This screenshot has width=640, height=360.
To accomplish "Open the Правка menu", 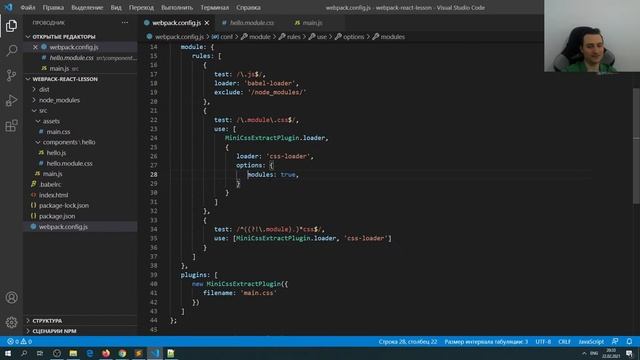I will click(53, 7).
